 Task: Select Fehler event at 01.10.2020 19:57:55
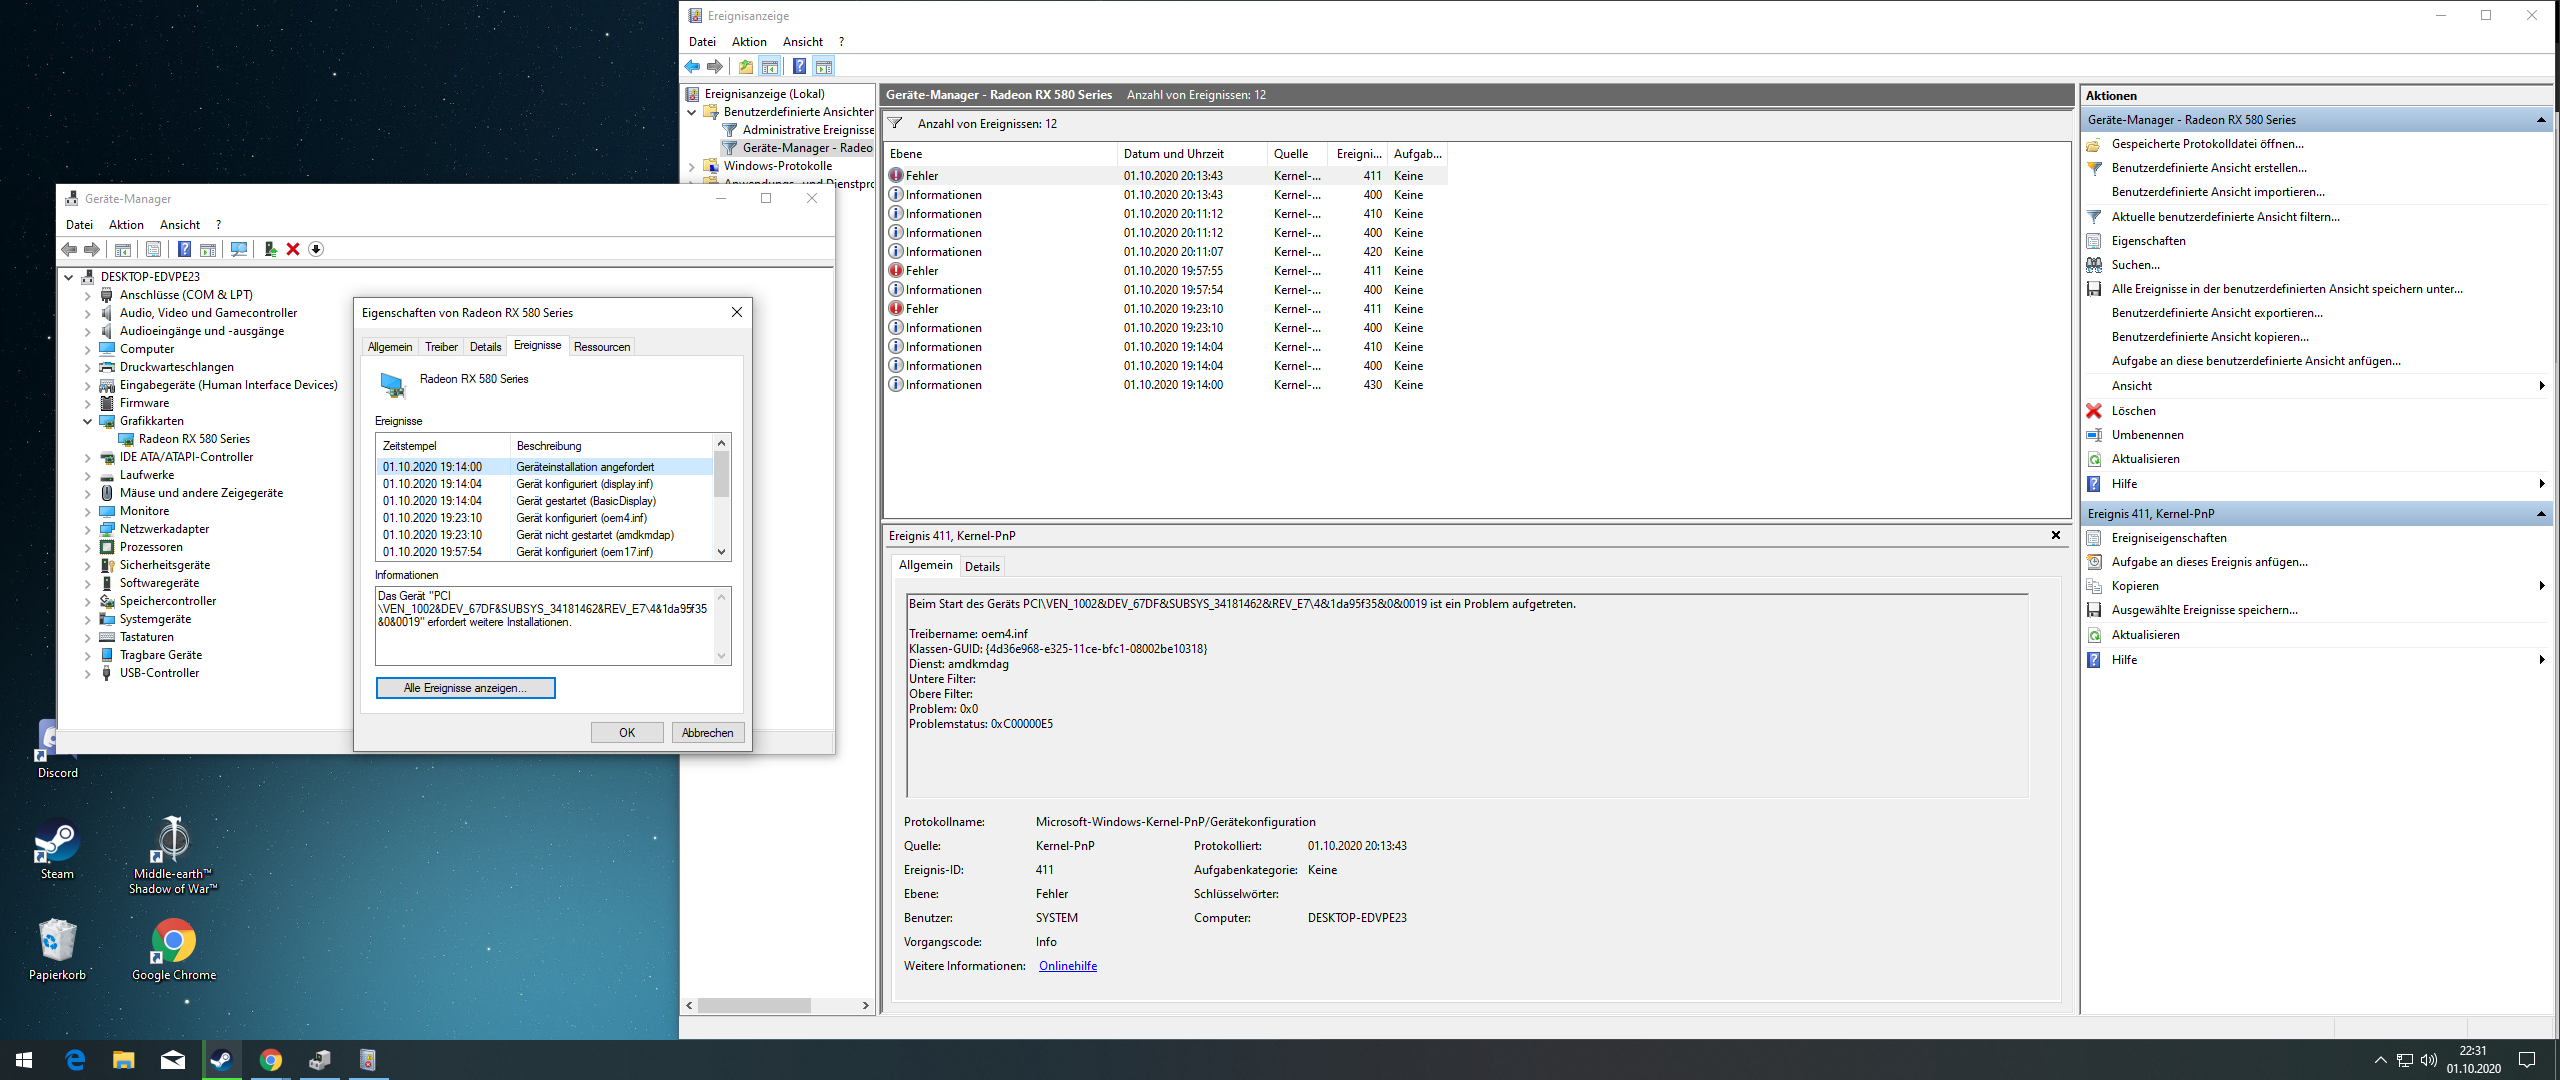[x=1166, y=271]
